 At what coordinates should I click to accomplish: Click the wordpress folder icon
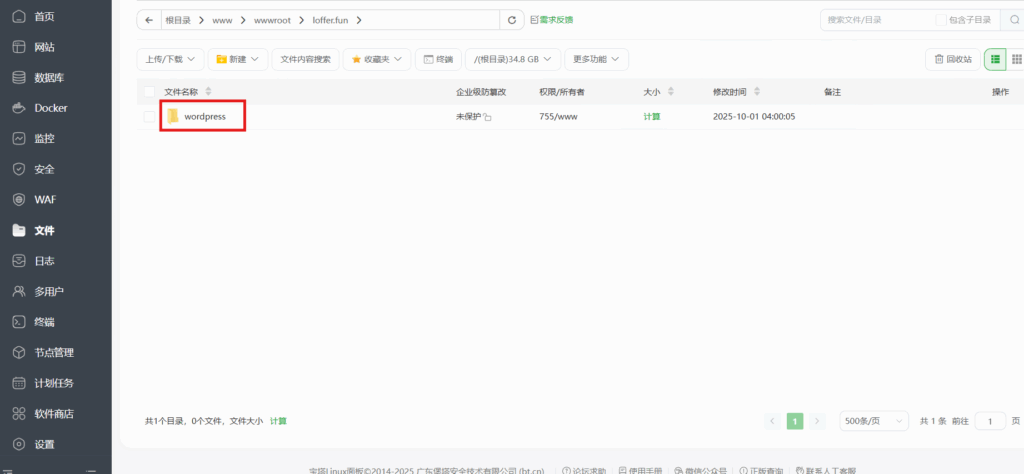click(x=173, y=116)
